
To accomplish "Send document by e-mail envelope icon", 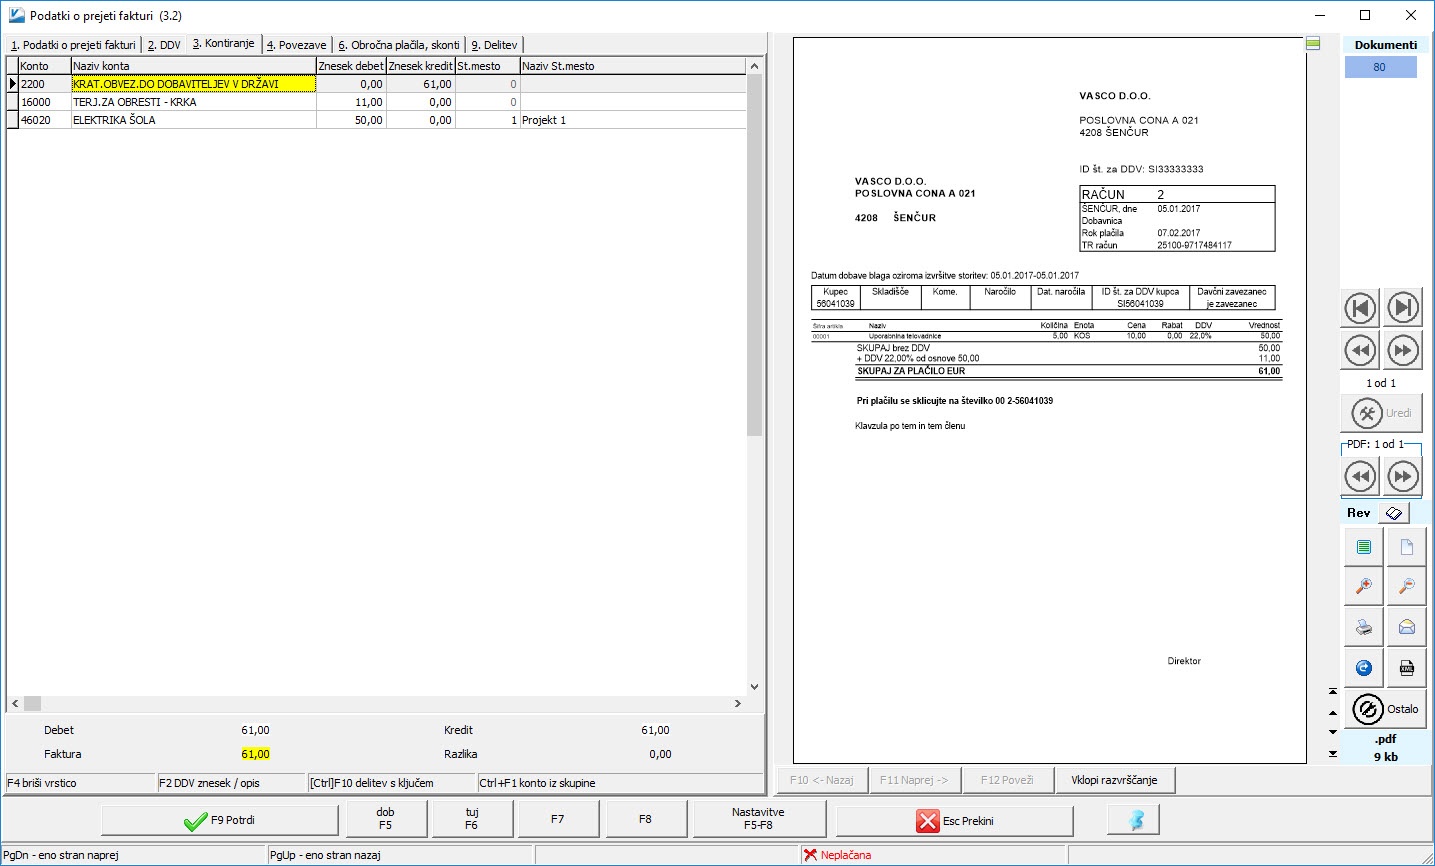I will [1406, 627].
